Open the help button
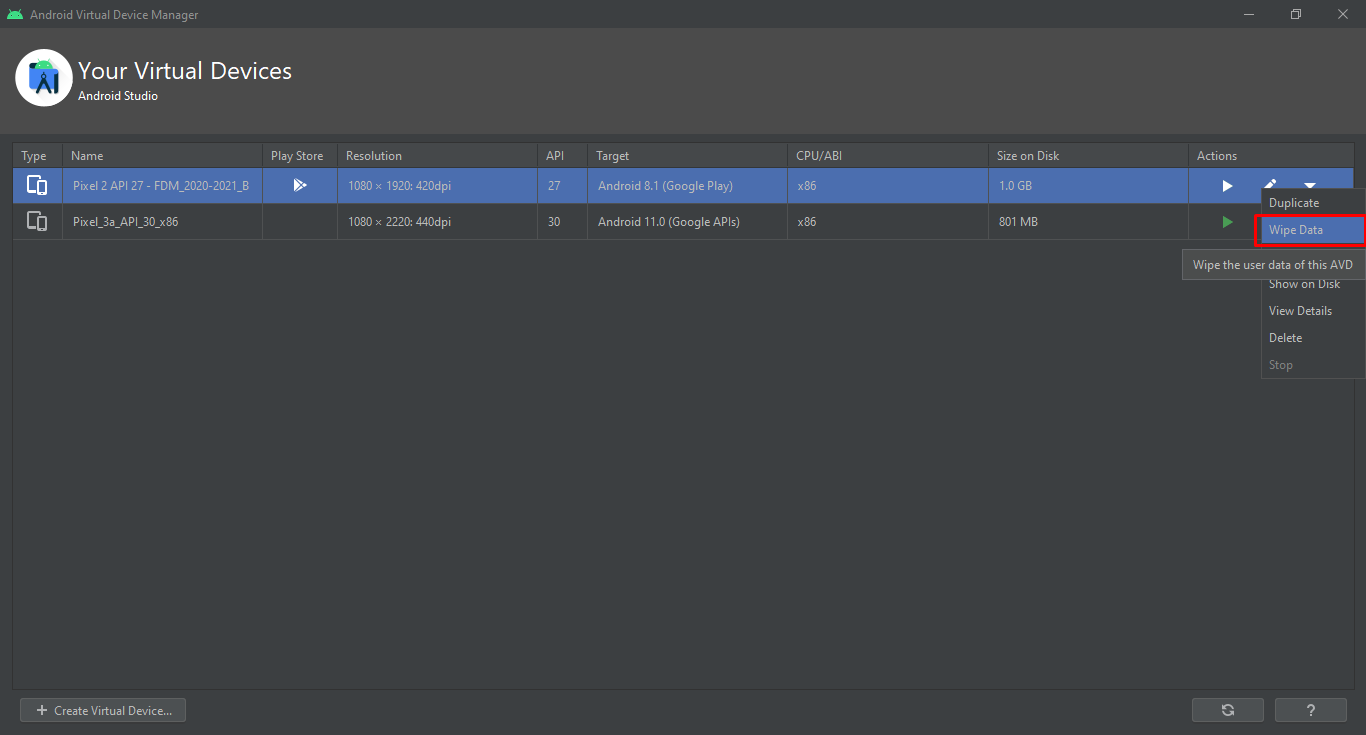The height and width of the screenshot is (735, 1366). click(1311, 710)
